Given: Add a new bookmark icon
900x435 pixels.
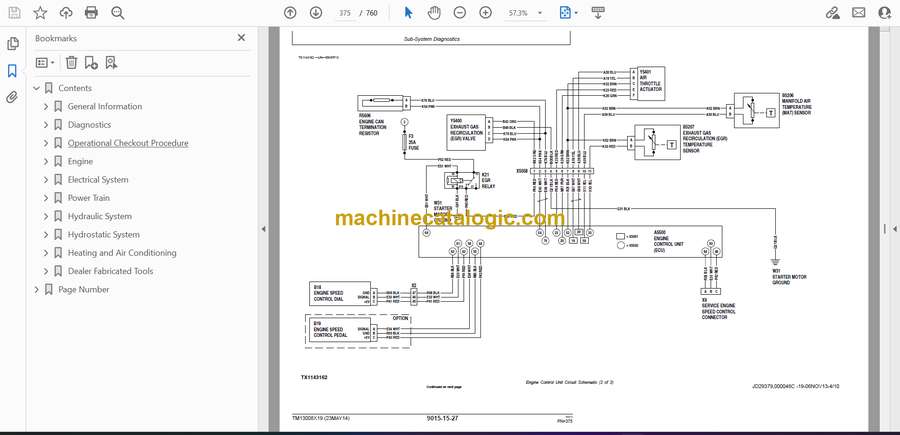Looking at the screenshot, I should (91, 63).
